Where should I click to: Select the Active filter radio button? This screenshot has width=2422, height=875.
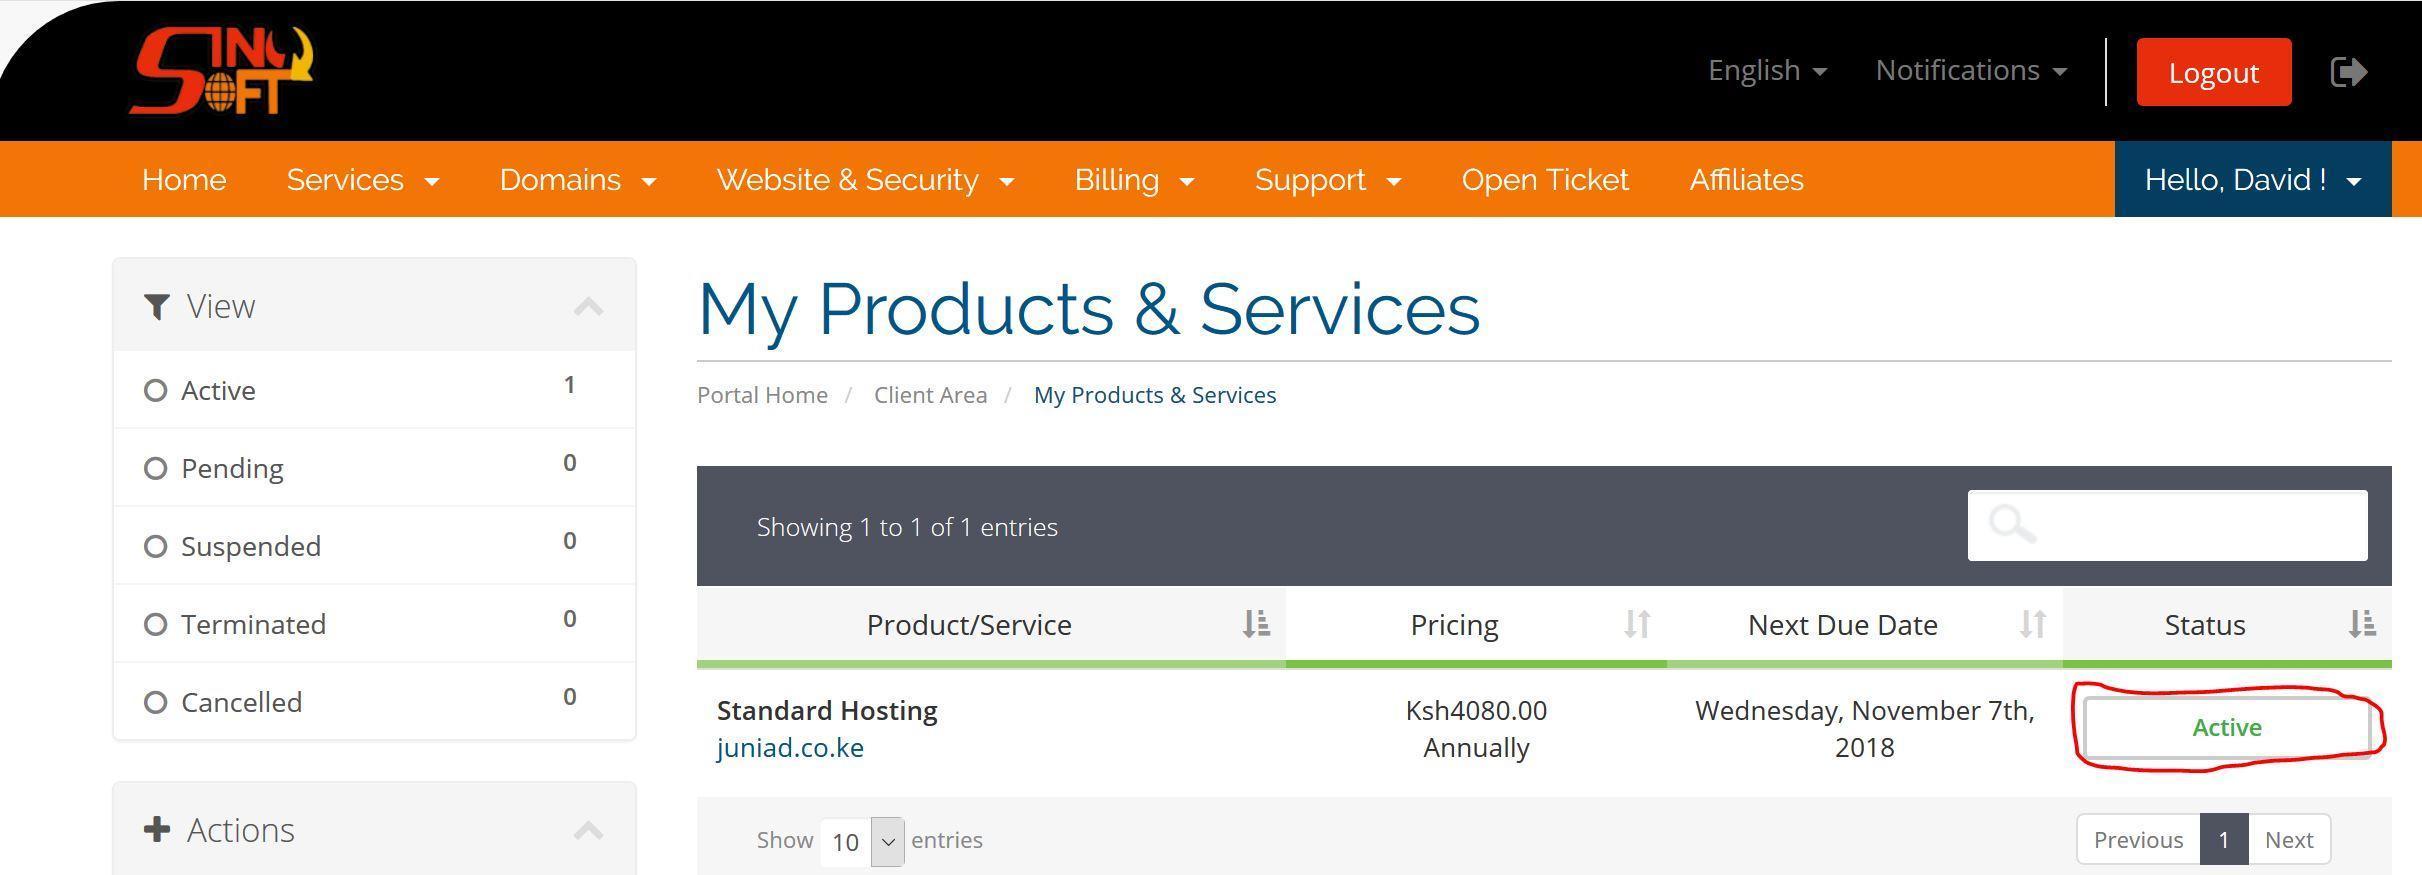click(x=155, y=390)
